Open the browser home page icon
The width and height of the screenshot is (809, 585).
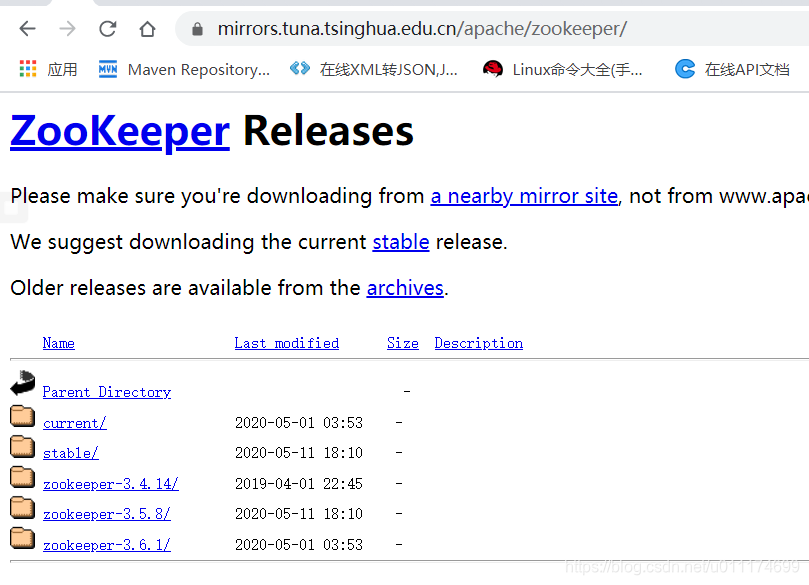coord(148,28)
